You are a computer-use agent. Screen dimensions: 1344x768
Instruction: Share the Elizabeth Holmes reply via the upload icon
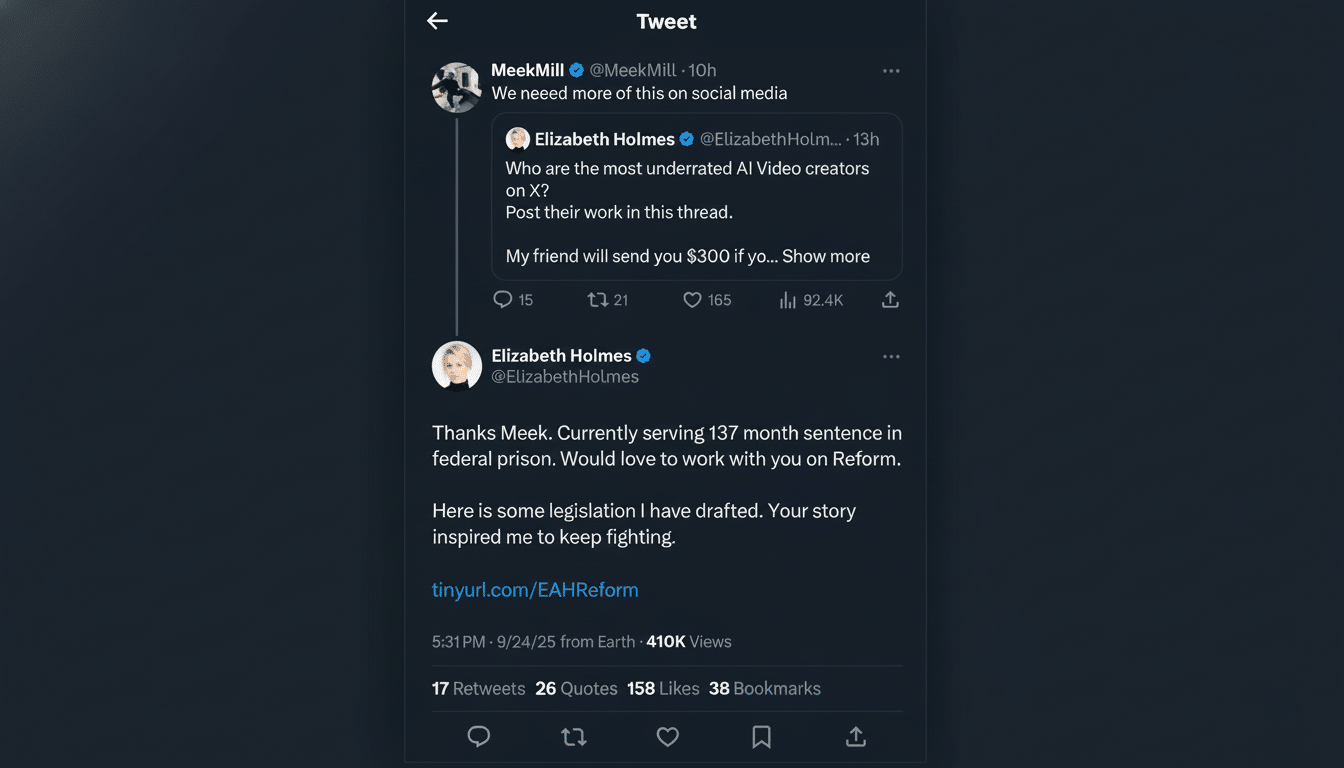click(855, 736)
